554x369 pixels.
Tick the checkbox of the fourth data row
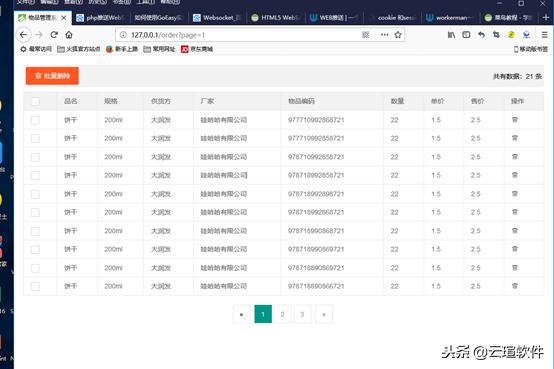tap(35, 175)
